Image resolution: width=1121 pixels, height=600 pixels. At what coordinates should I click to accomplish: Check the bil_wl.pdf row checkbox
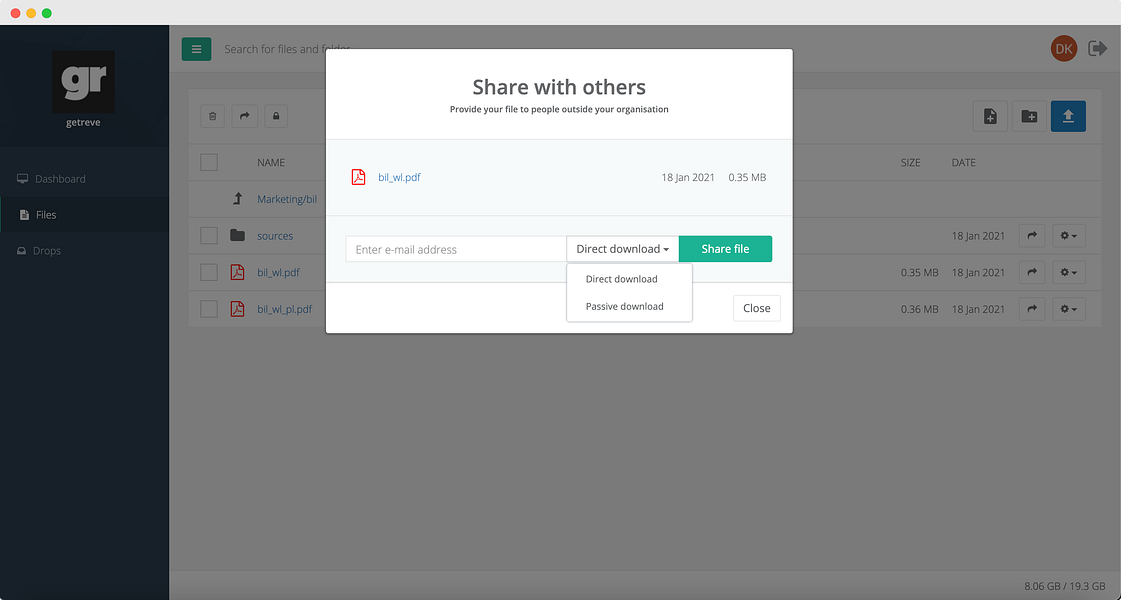[x=209, y=272]
